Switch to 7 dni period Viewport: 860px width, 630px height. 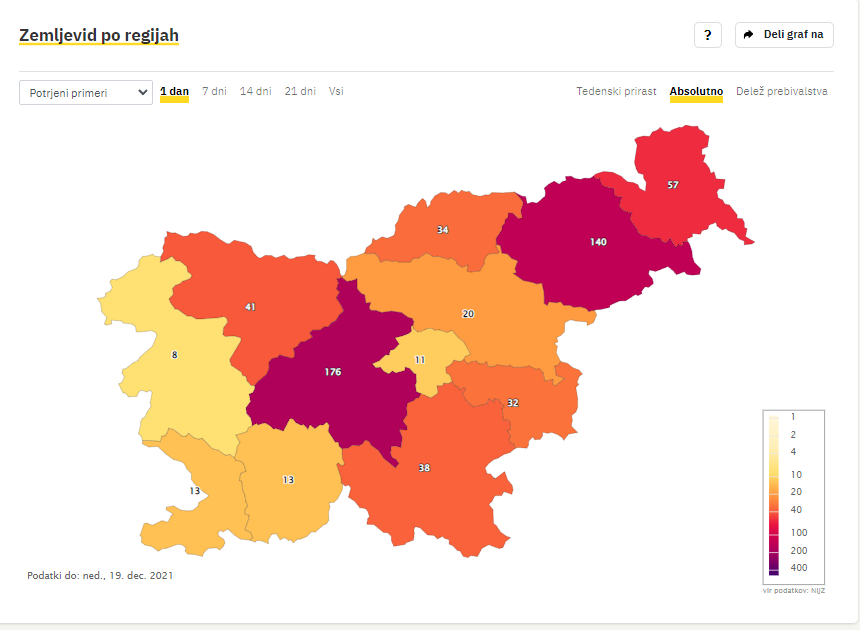214,92
